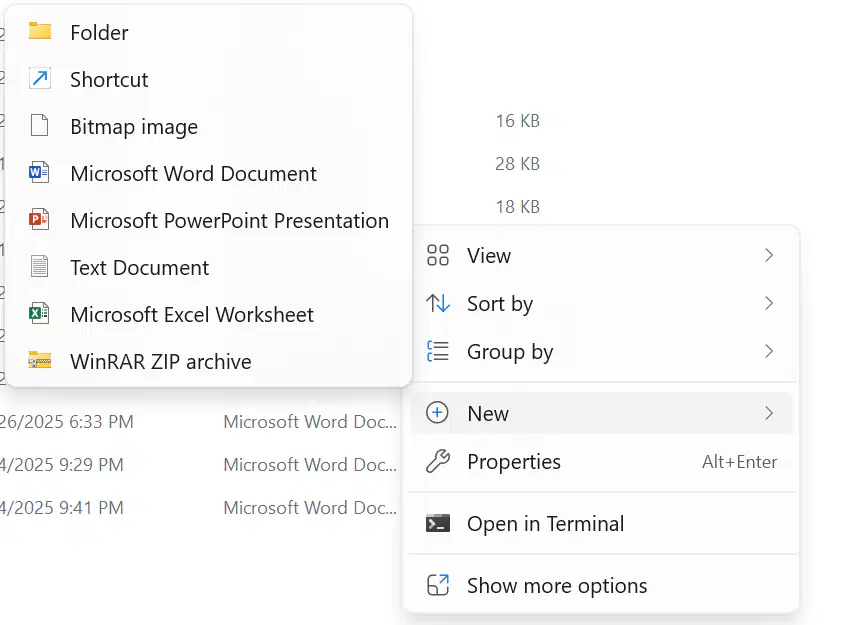Click file type in the 9:29 PM row

point(310,465)
